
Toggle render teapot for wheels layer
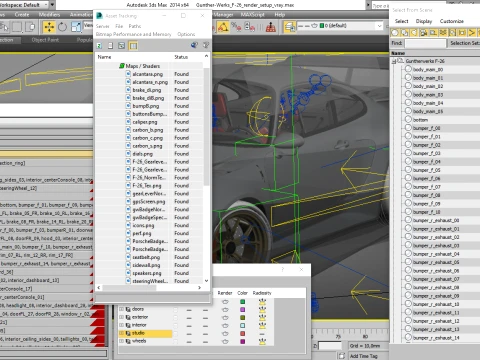tap(225, 341)
